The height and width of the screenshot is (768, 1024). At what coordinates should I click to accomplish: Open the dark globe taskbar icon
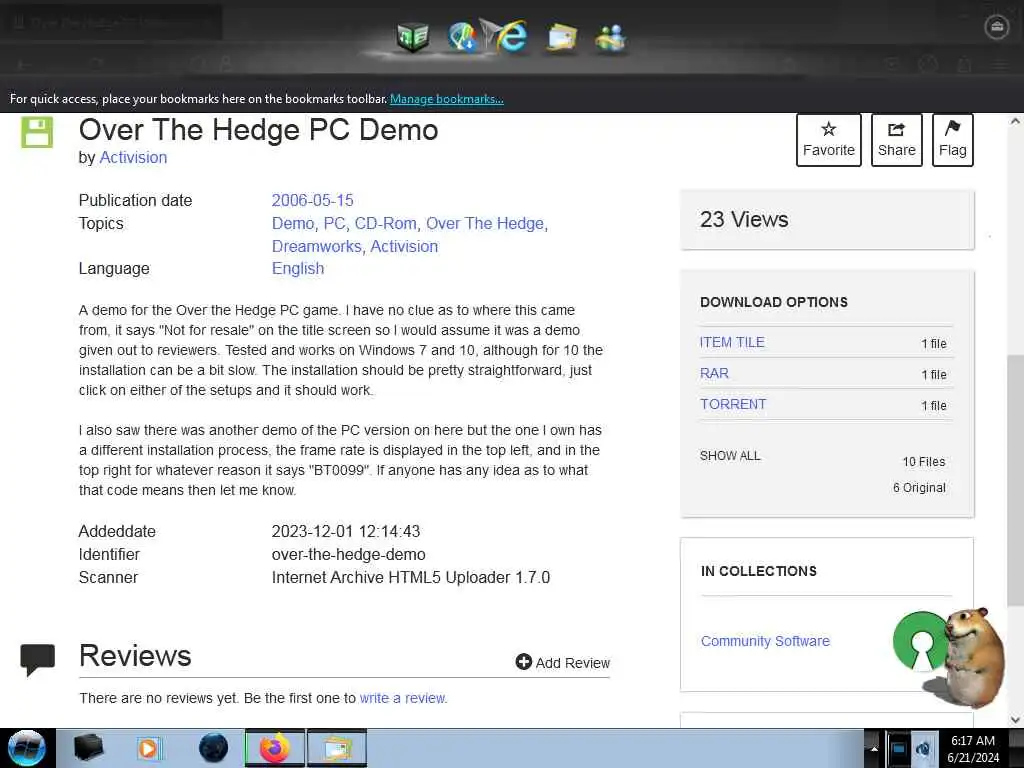click(x=213, y=748)
